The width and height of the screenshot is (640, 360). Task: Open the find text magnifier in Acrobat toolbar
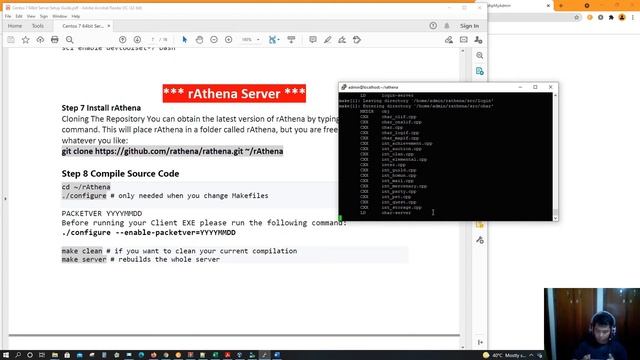70,40
